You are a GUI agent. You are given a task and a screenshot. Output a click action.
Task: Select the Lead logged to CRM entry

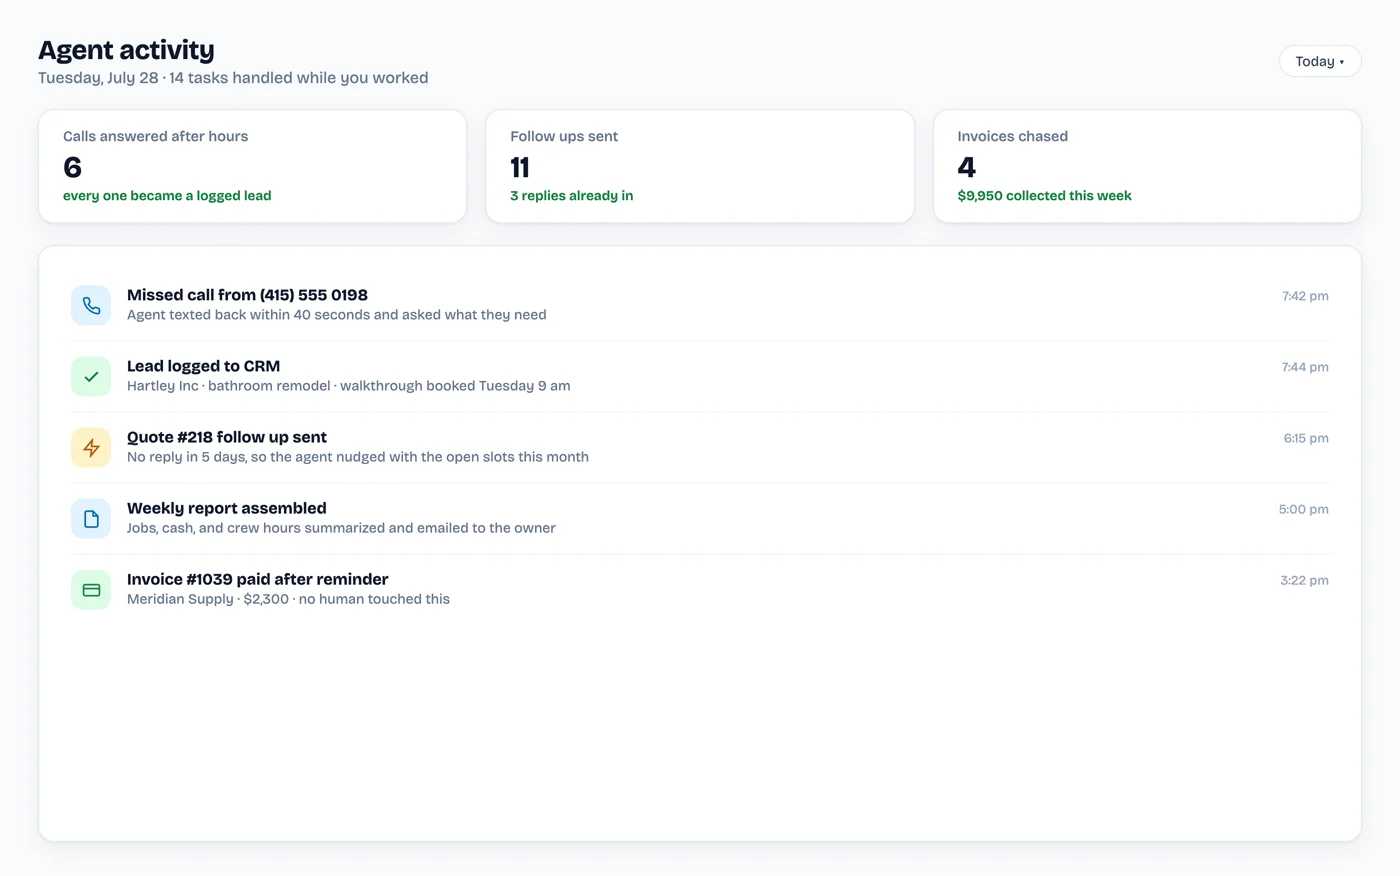click(700, 376)
